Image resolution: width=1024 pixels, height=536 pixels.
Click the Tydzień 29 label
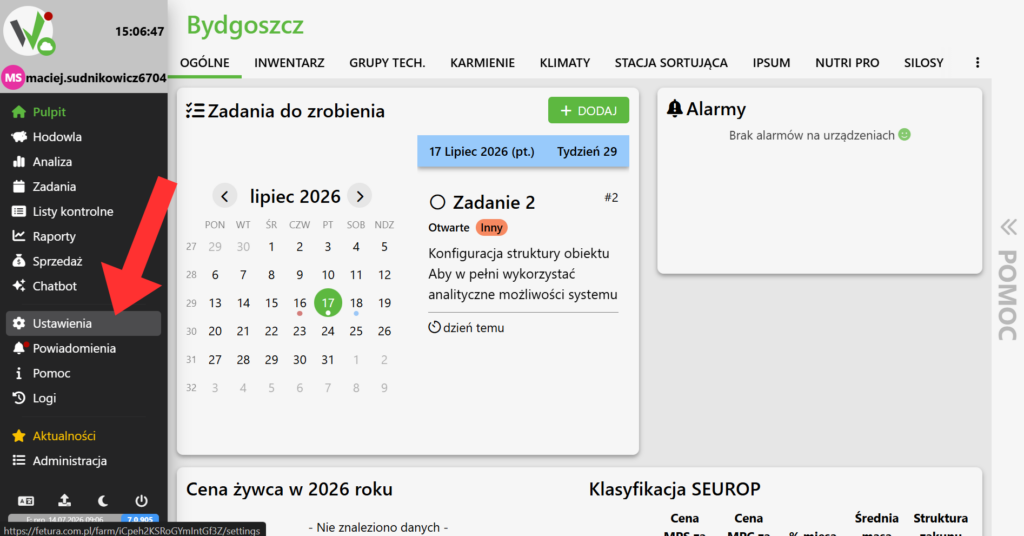586,151
